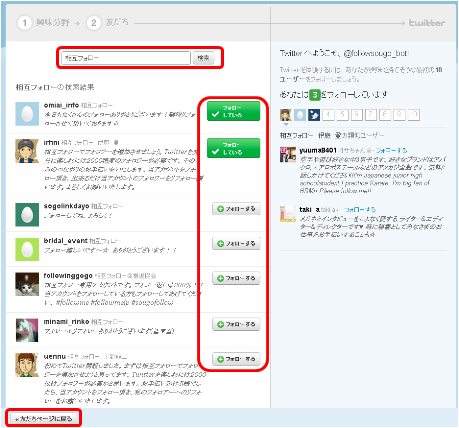Viewport: 459px width, 428px height.
Task: Open bridal_event's lime egg avatar
Action: pos(27,249)
